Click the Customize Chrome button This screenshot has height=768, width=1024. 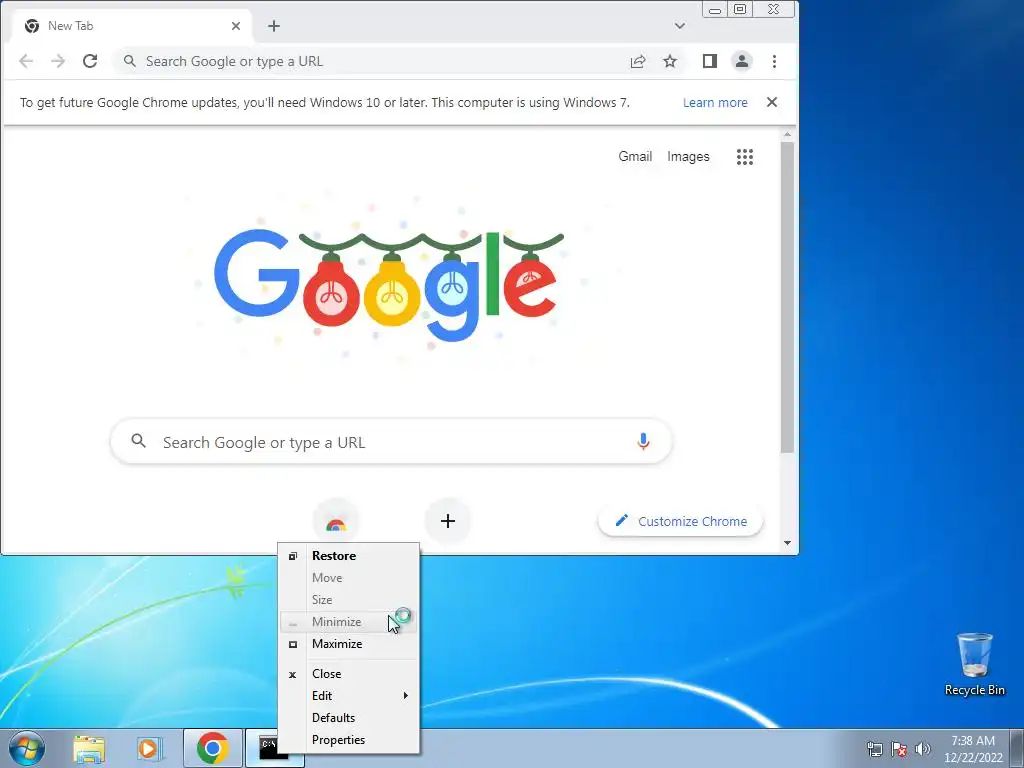pyautogui.click(x=680, y=521)
